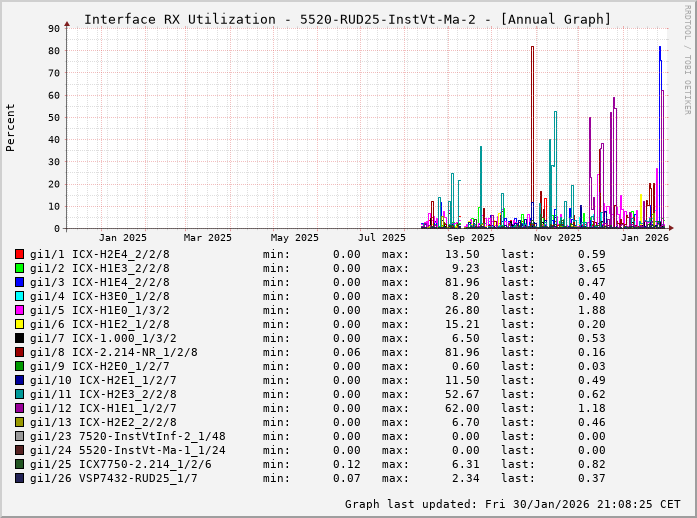Select legend label gi1/10 ICX-H2E1_1/2/7

(x=103, y=380)
